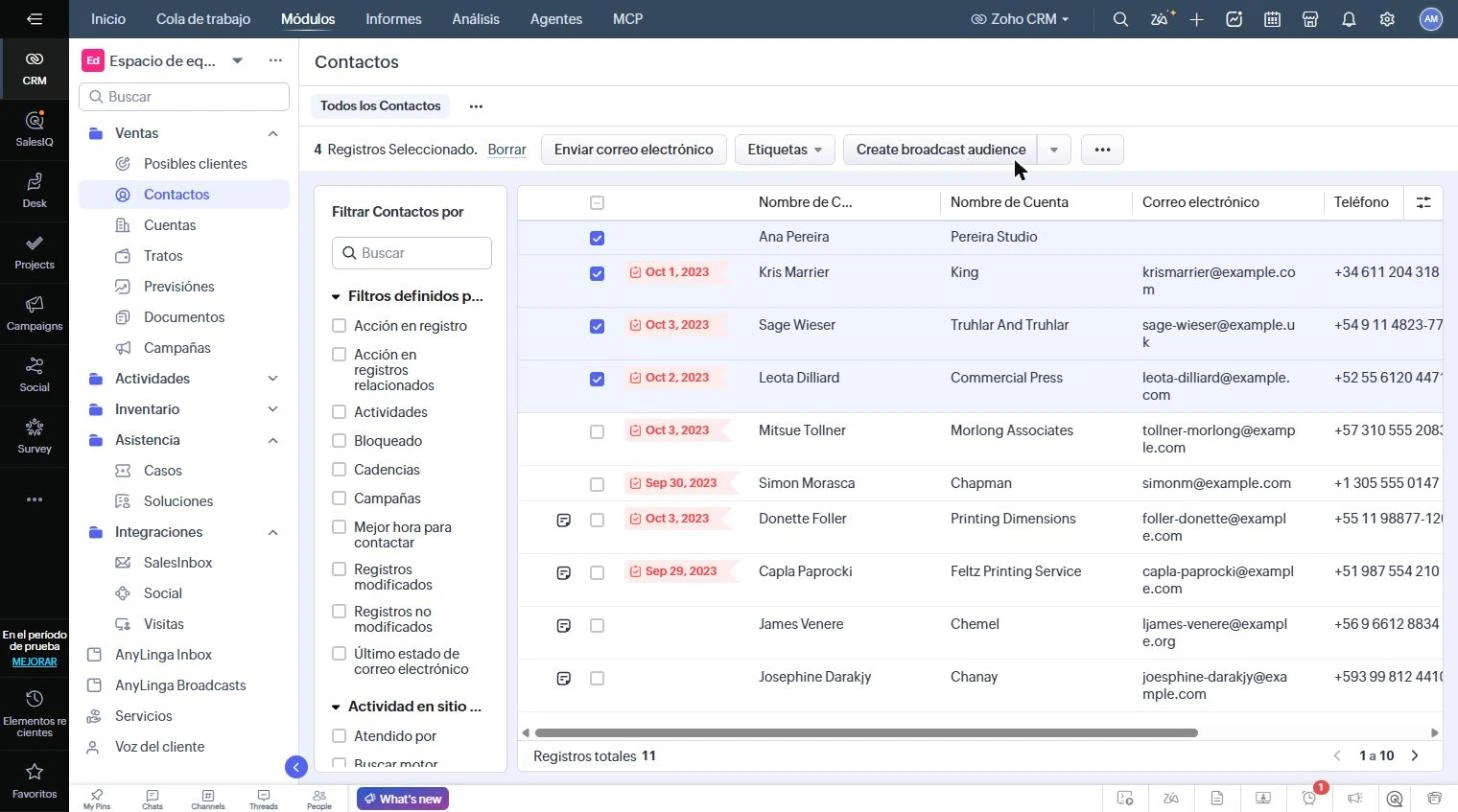The width and height of the screenshot is (1458, 812).
Task: Open note icon on Donette Foller row
Action: tap(564, 520)
